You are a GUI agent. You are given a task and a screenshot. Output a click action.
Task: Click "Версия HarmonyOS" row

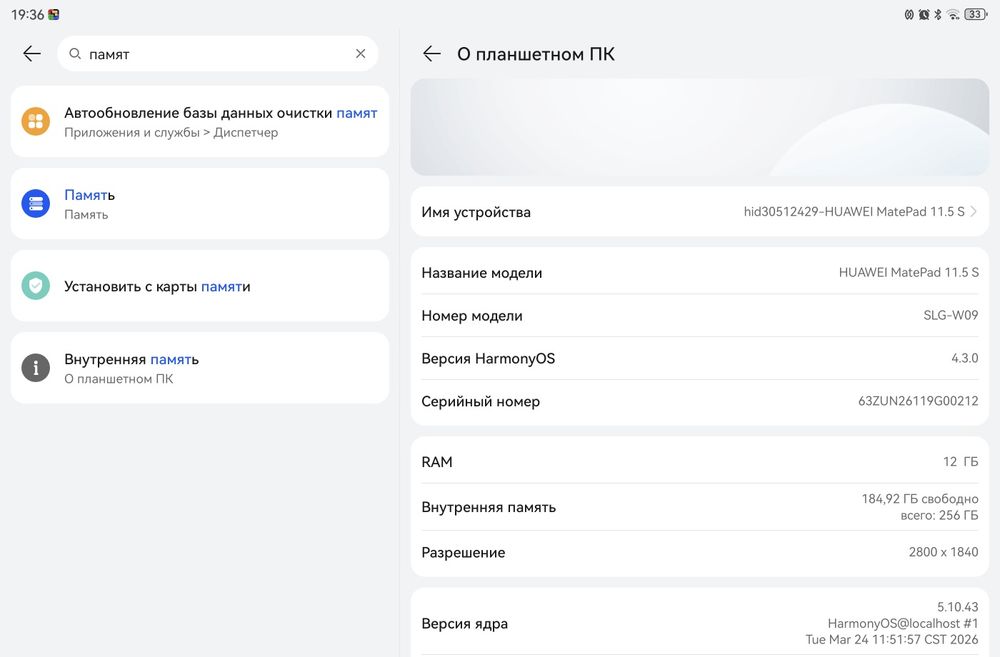coord(700,358)
